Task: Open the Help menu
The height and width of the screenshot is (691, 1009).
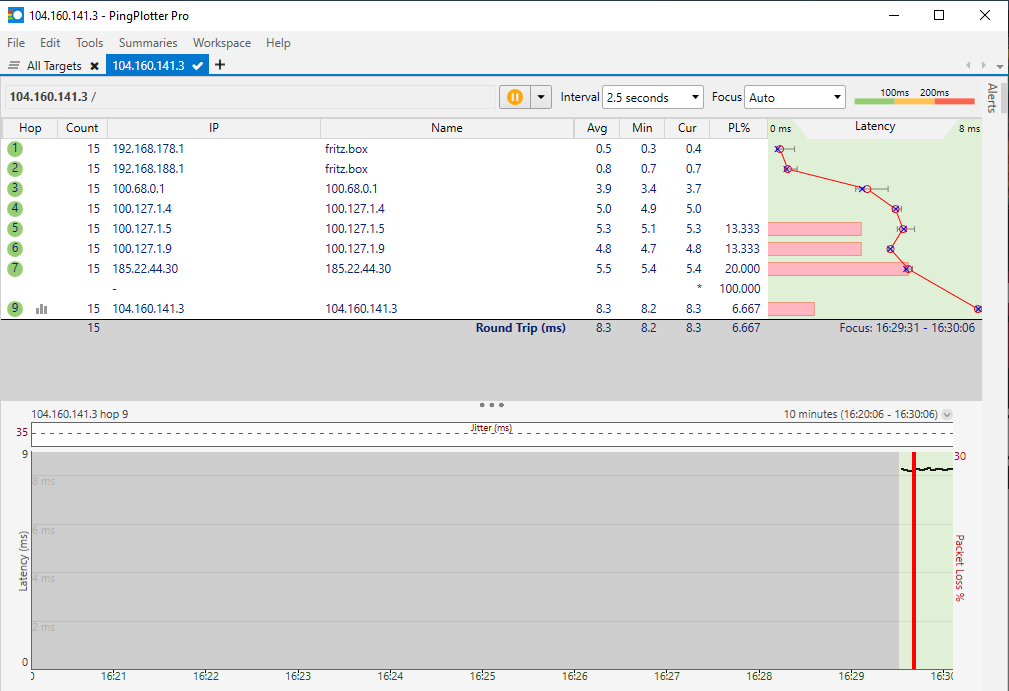Action: click(278, 42)
